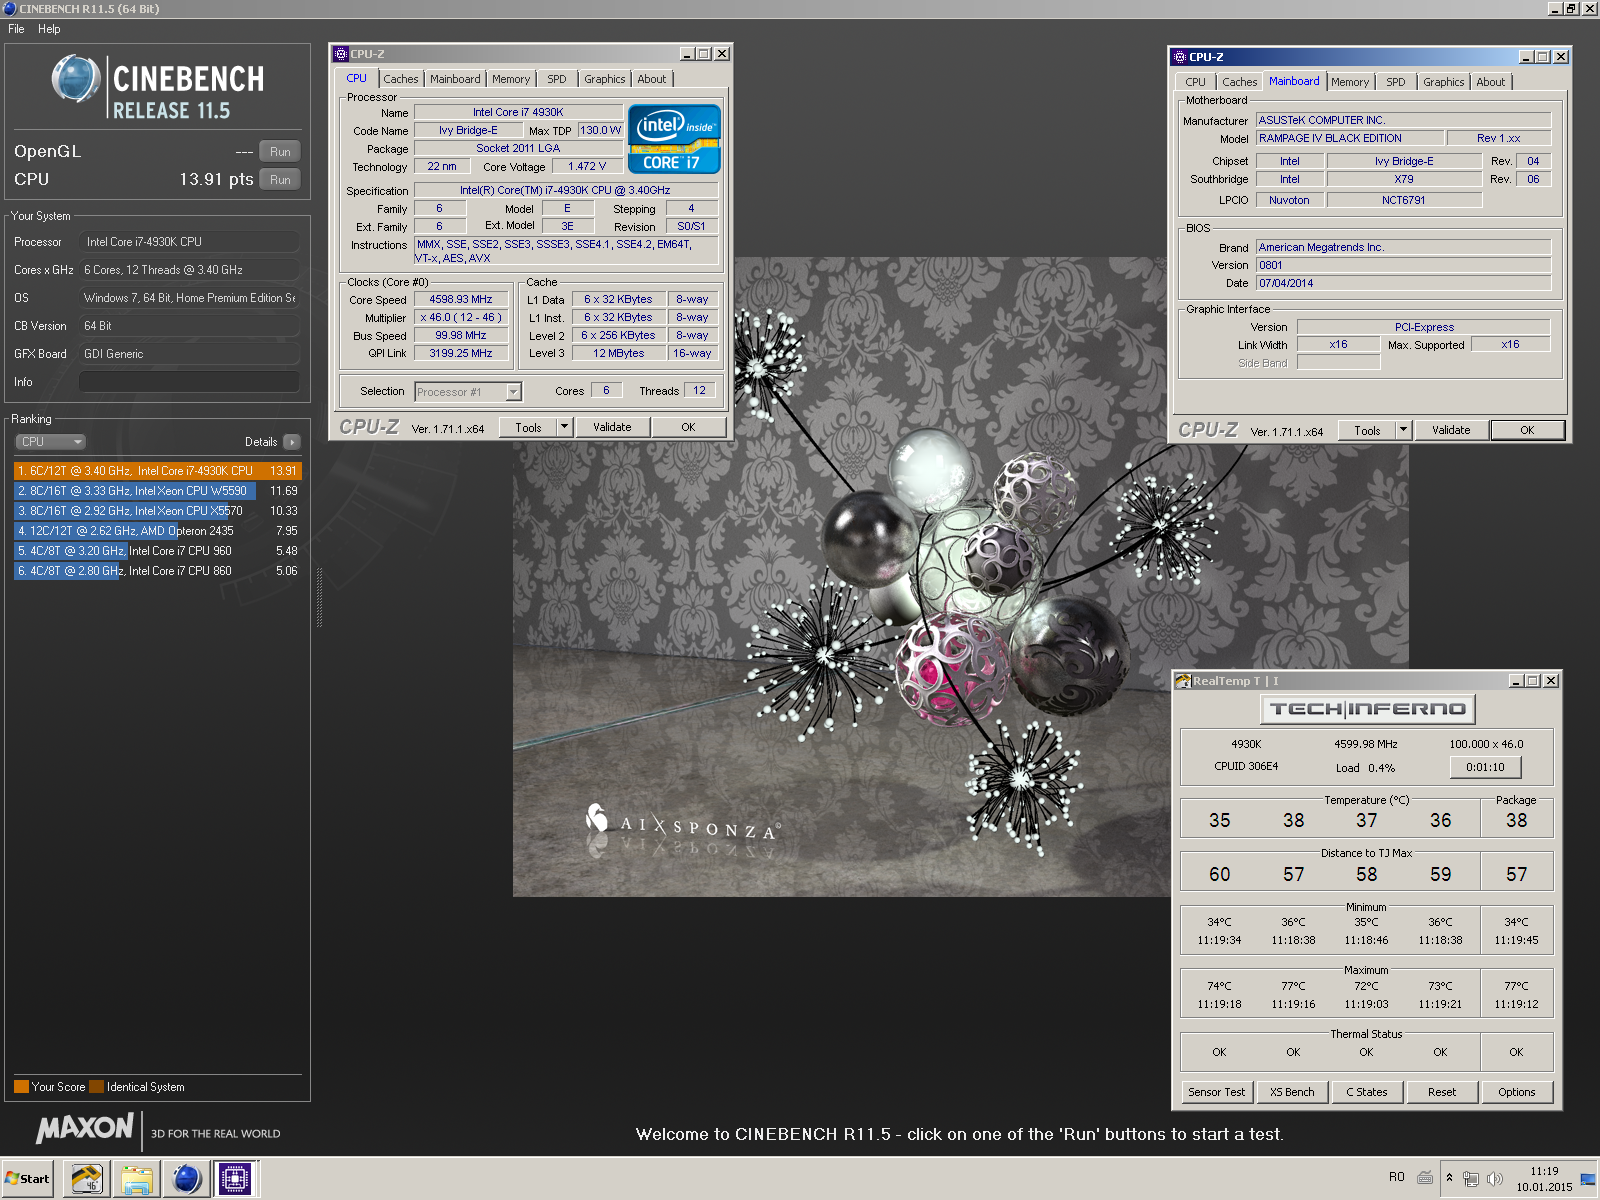This screenshot has width=1600, height=1200.
Task: Click the Cinebench title bar icon
Action: (9, 8)
